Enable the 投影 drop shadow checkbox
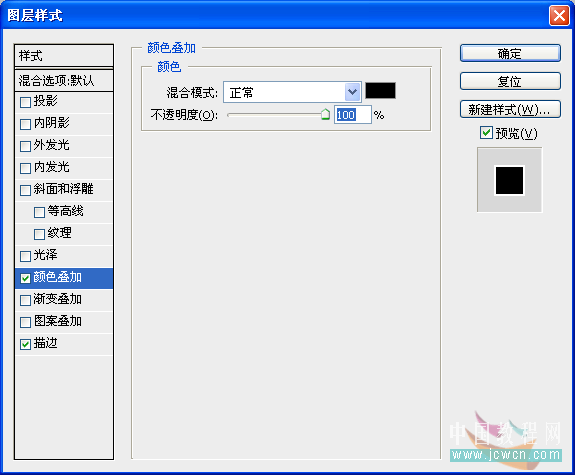Viewport: 575px width, 475px height. pyautogui.click(x=25, y=102)
